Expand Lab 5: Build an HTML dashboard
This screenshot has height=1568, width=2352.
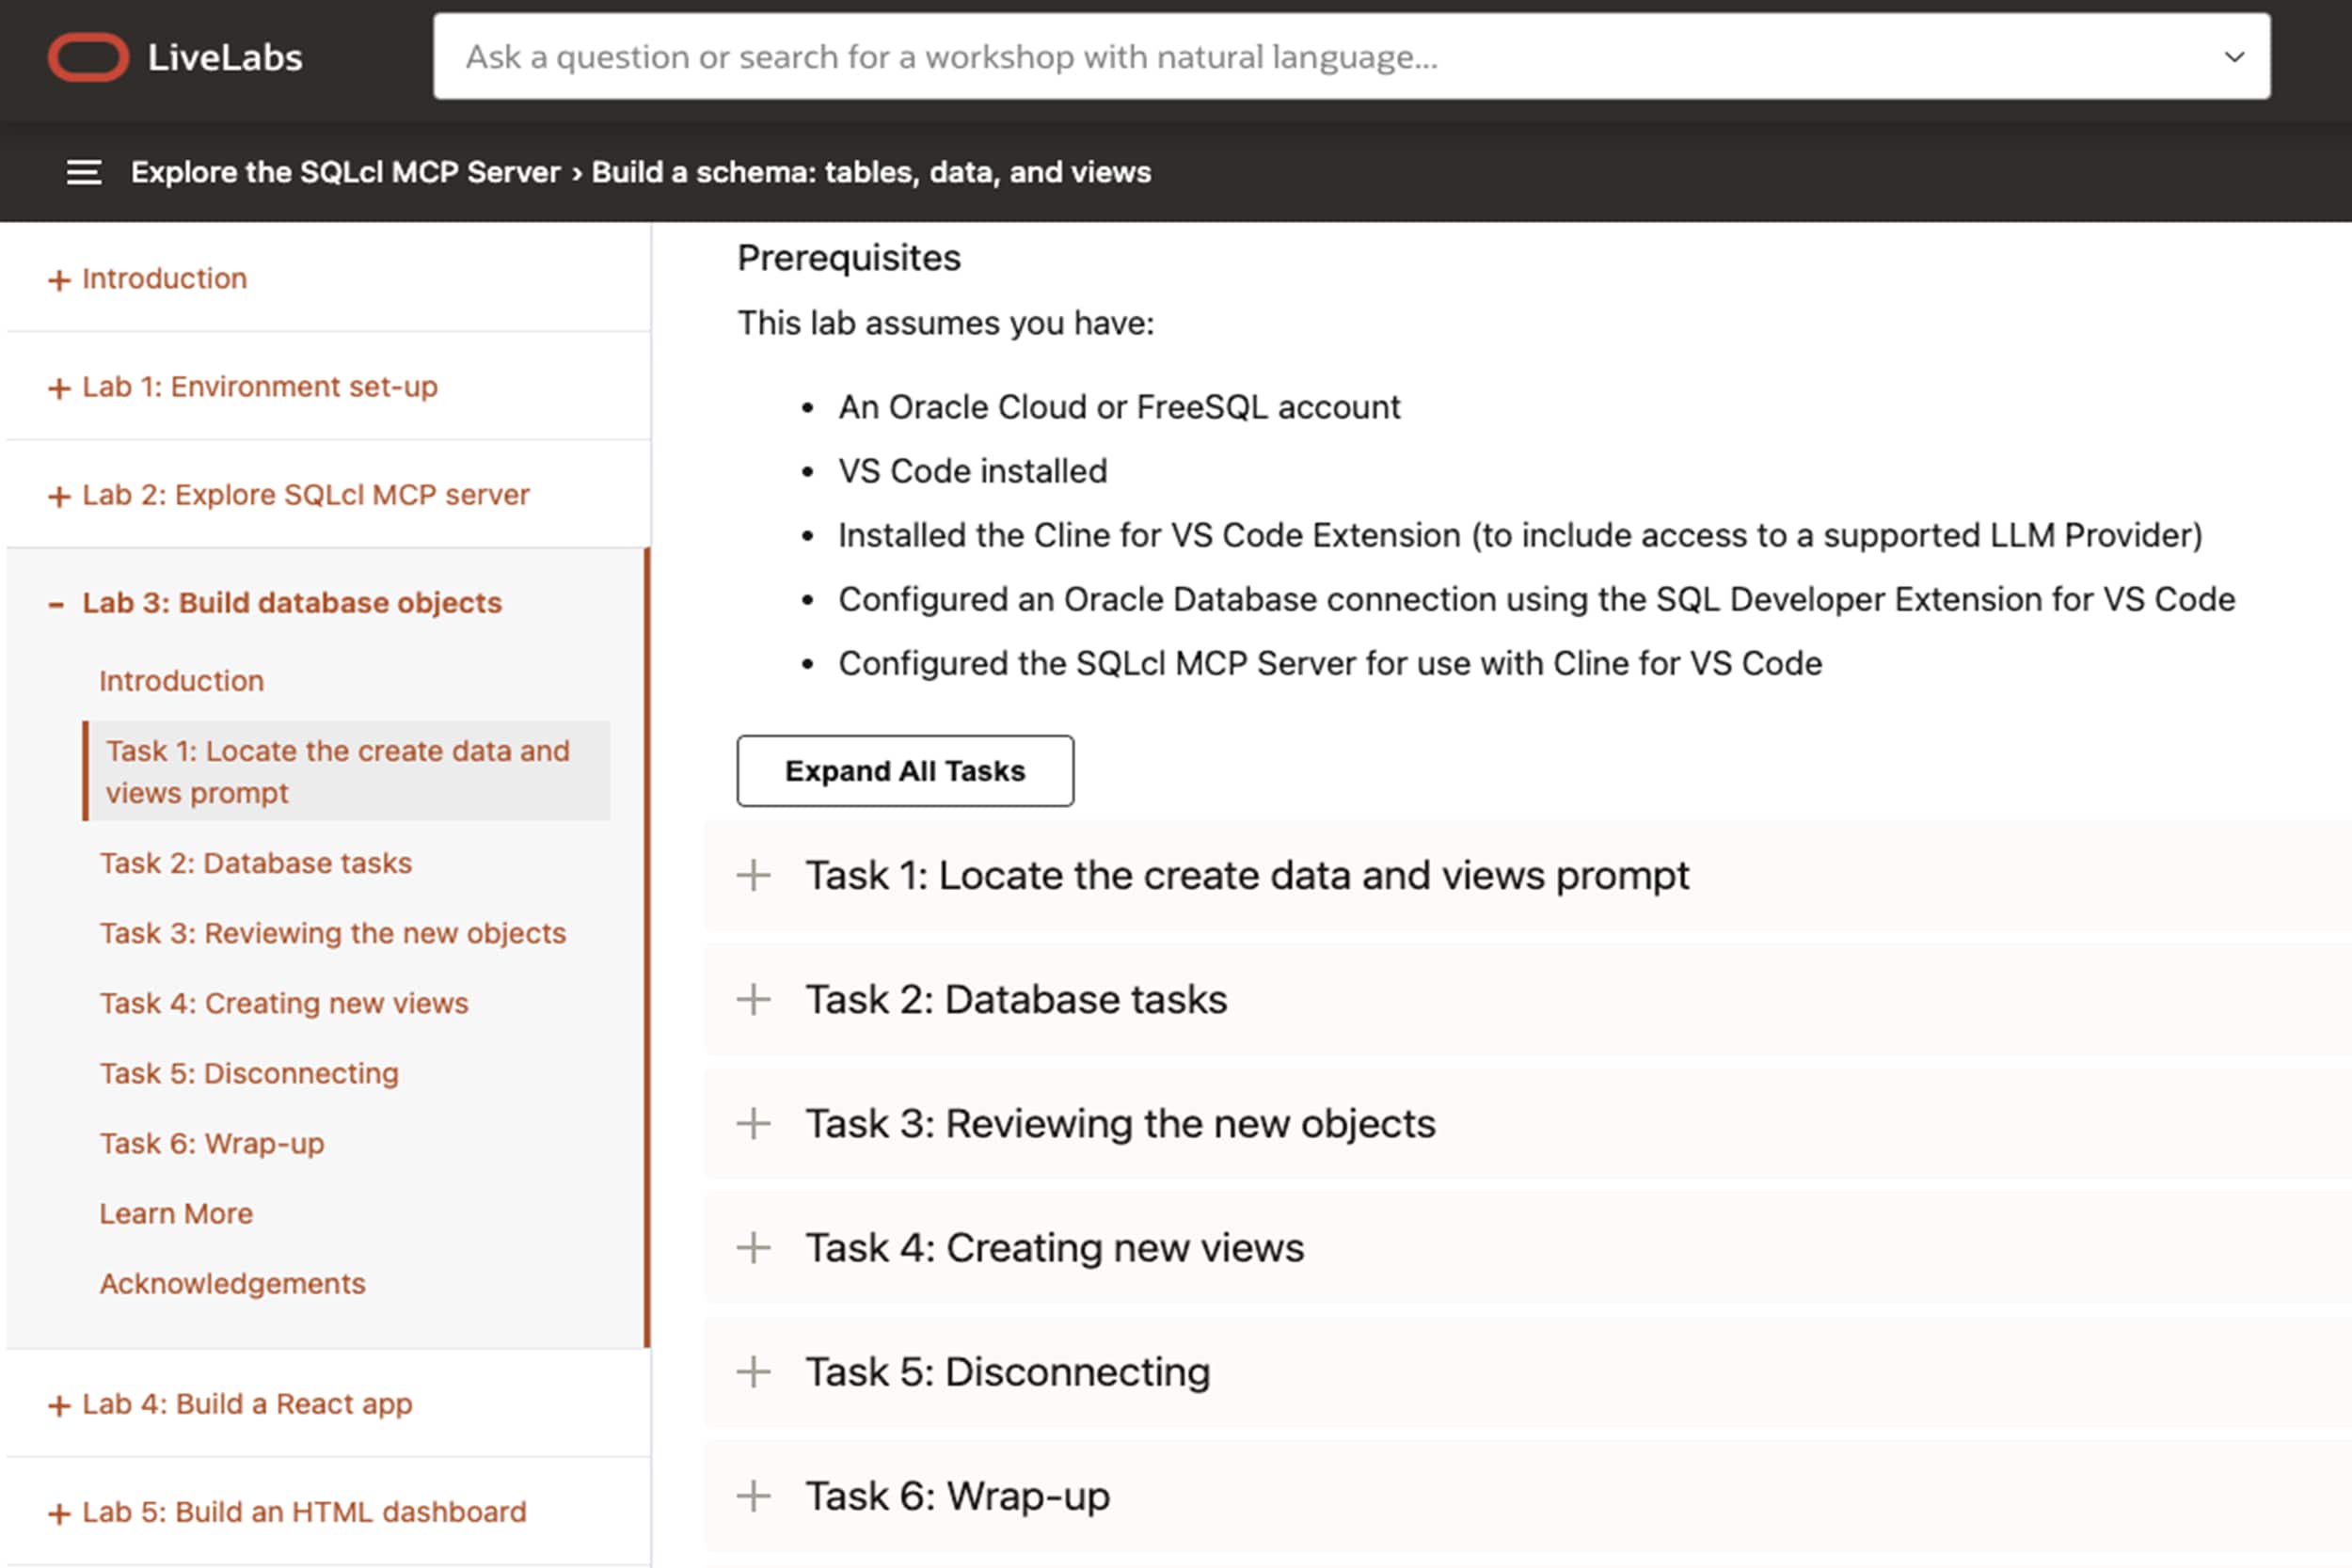(304, 1512)
